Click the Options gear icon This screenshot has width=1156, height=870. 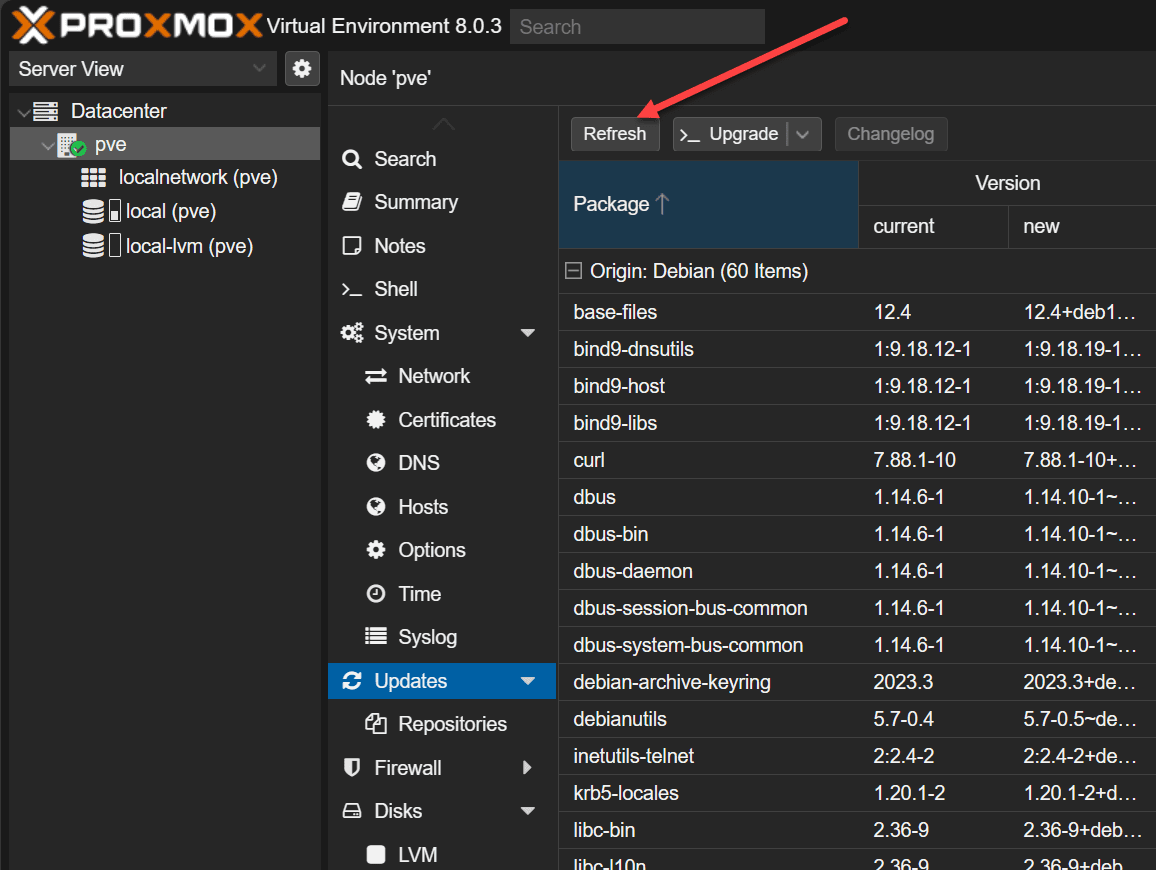pos(376,550)
